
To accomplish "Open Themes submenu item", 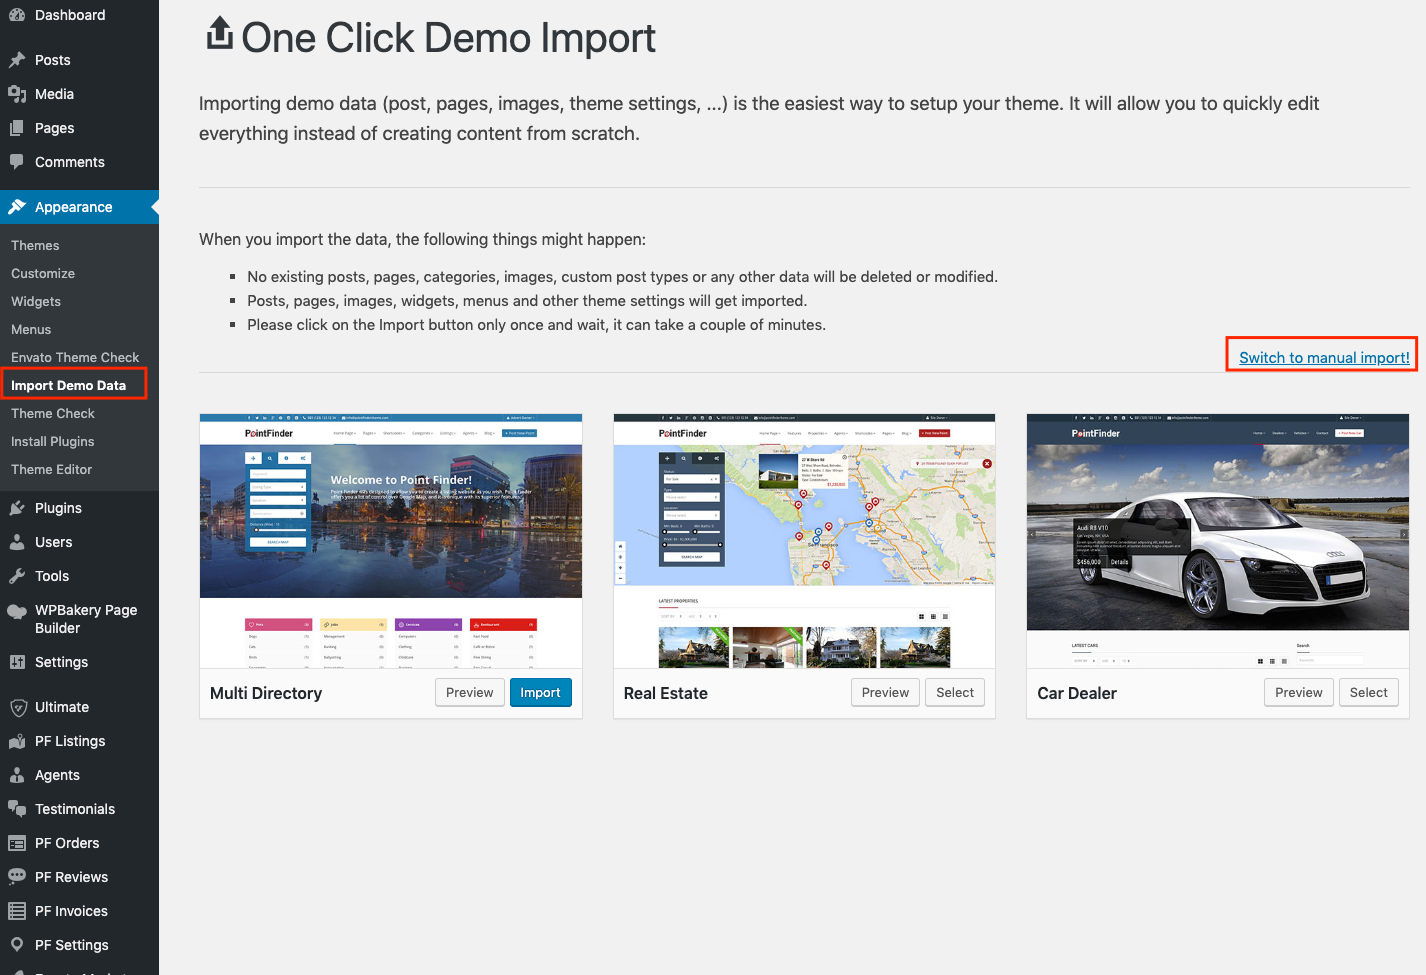I will click(x=35, y=245).
